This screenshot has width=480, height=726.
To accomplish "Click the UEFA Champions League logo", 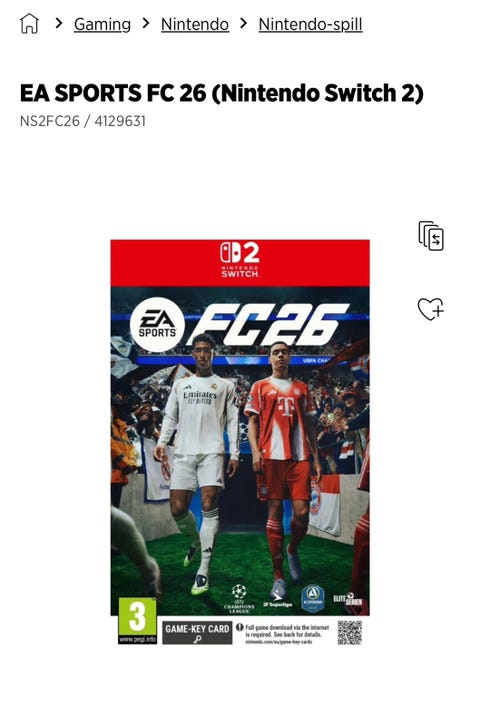I will tap(239, 598).
